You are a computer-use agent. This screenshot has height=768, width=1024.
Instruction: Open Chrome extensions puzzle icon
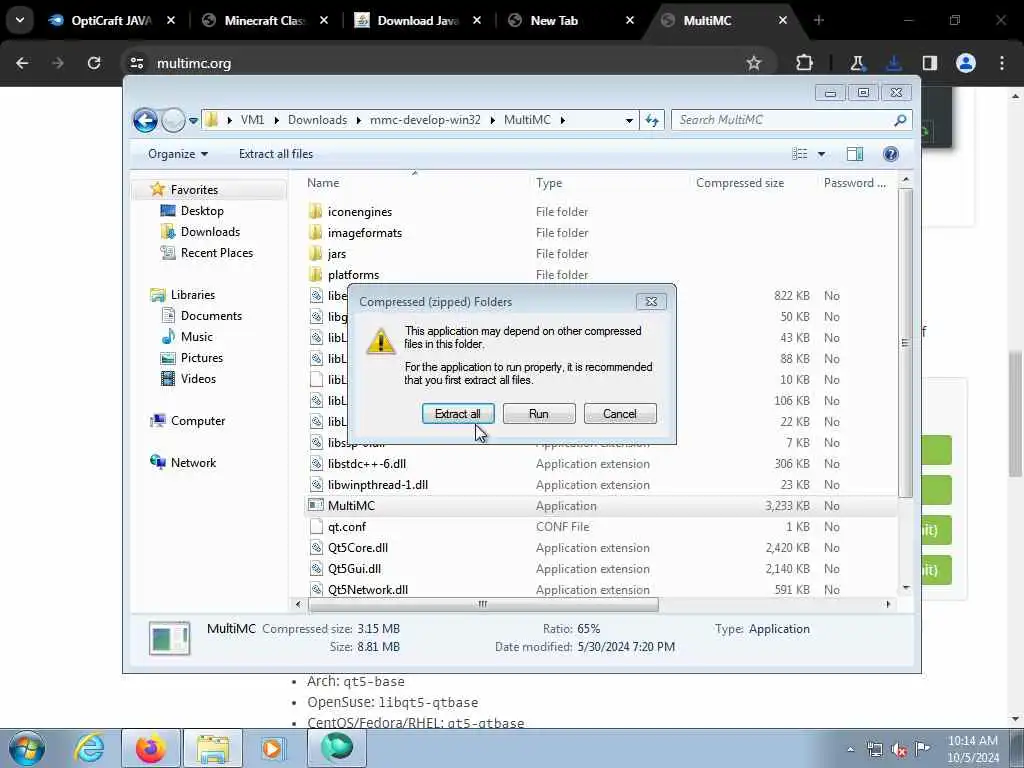point(805,63)
